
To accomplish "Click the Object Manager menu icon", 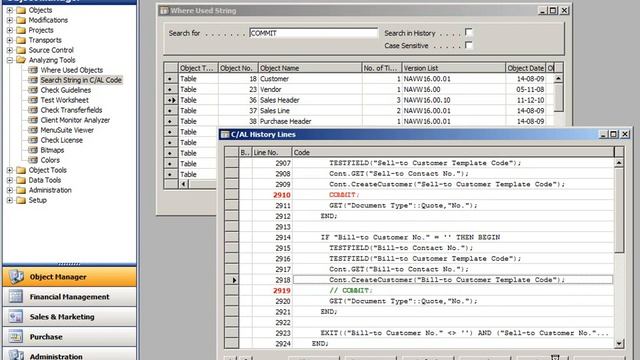I will (16, 277).
